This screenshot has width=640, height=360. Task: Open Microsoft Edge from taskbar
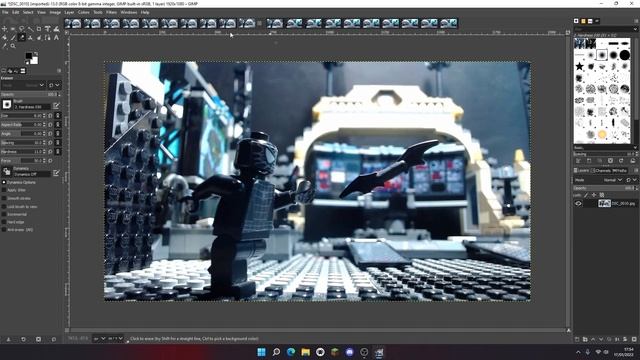[x=291, y=352]
